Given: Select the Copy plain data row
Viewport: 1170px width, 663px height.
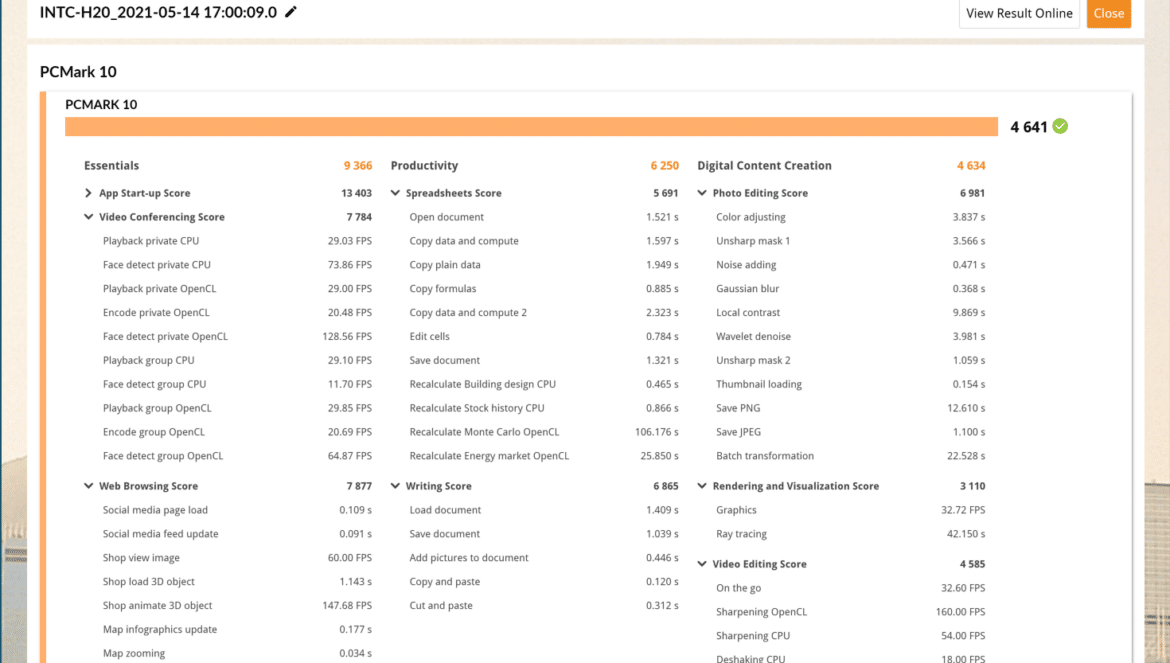Looking at the screenshot, I should (544, 265).
